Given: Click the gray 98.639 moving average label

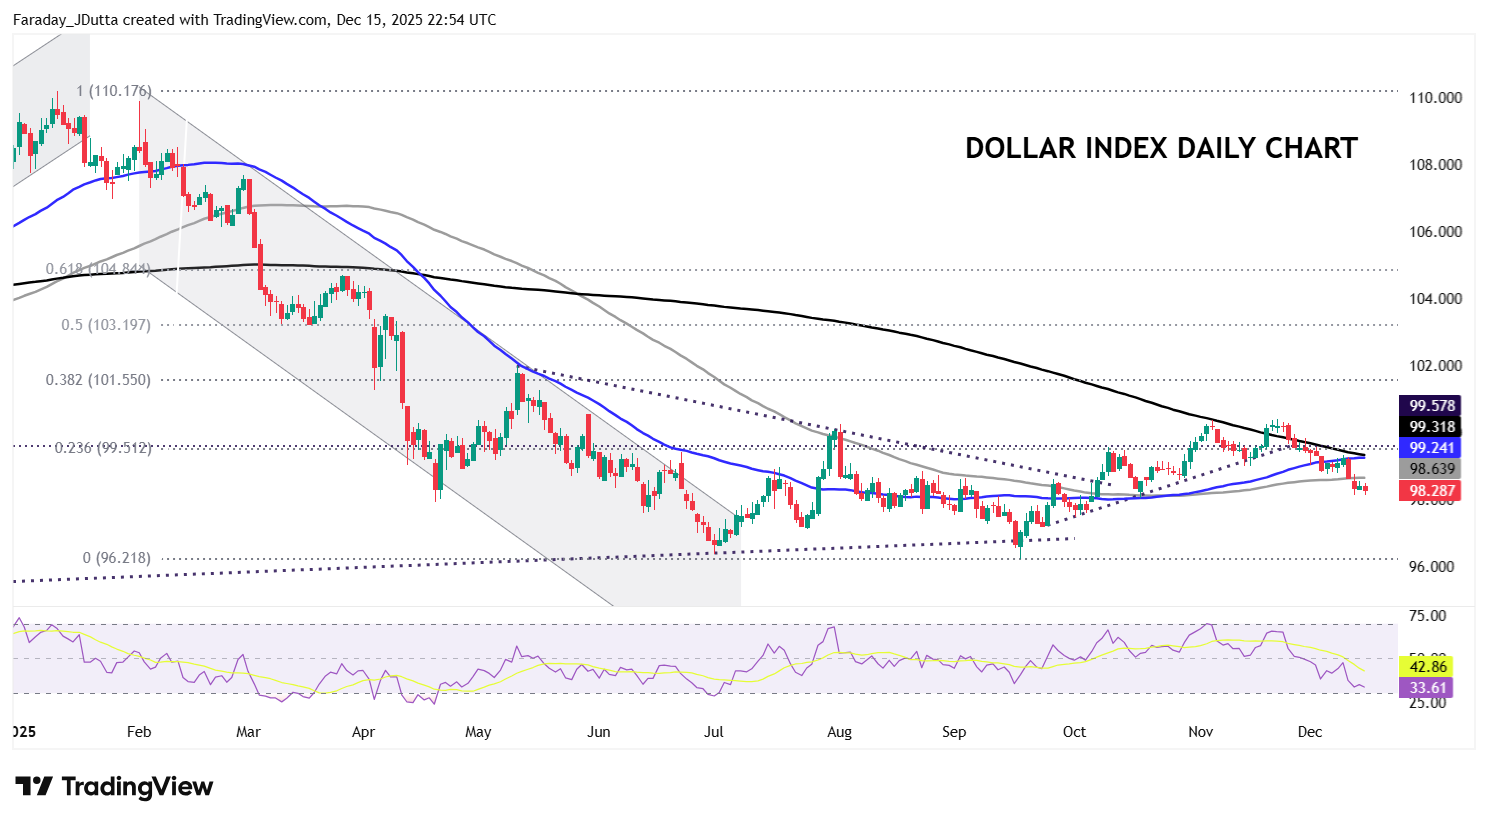Looking at the screenshot, I should pos(1432,469).
